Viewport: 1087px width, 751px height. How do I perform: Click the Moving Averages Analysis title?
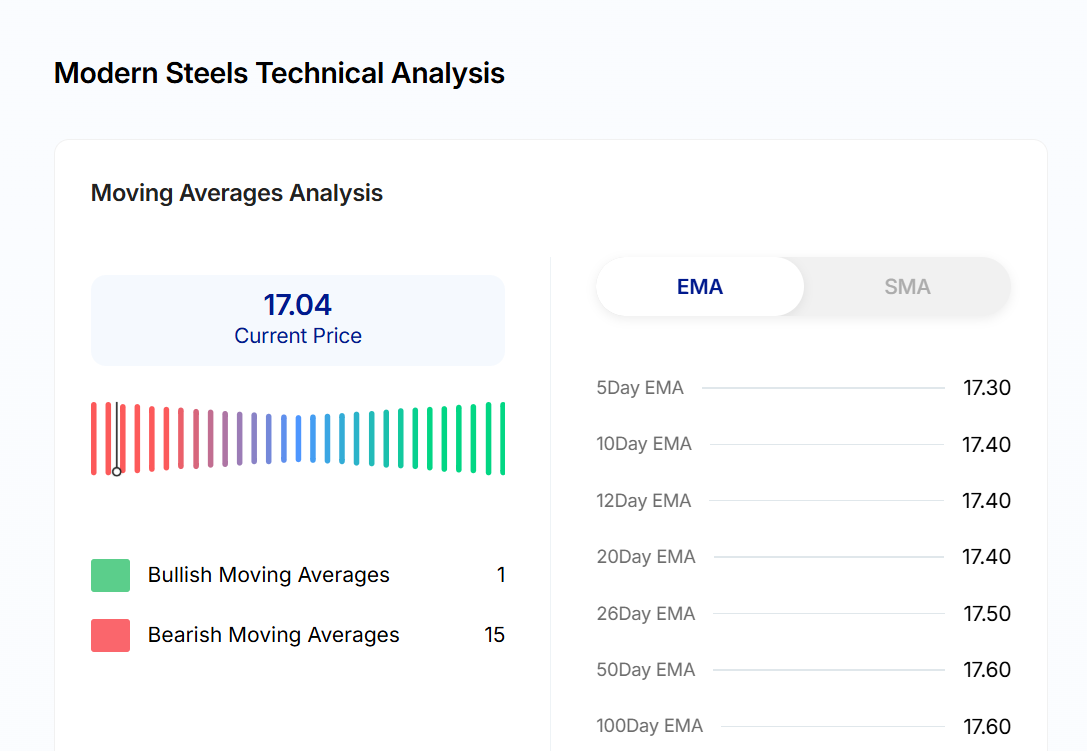237,193
